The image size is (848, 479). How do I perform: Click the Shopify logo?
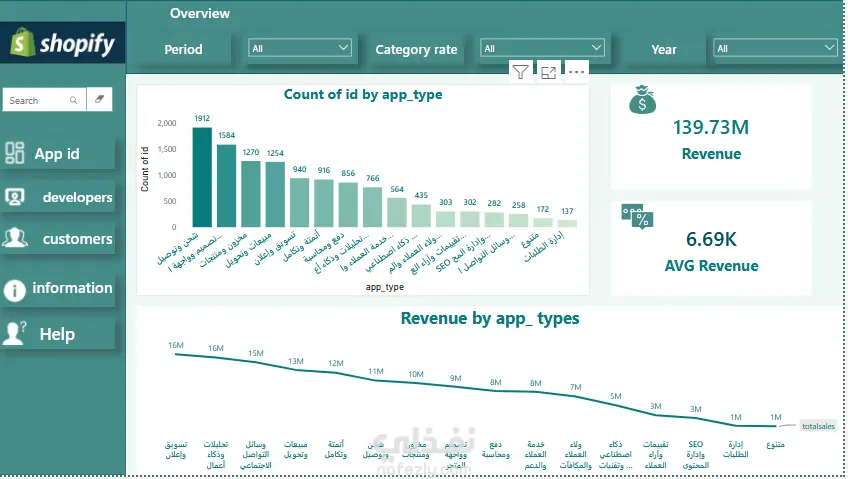tap(63, 43)
